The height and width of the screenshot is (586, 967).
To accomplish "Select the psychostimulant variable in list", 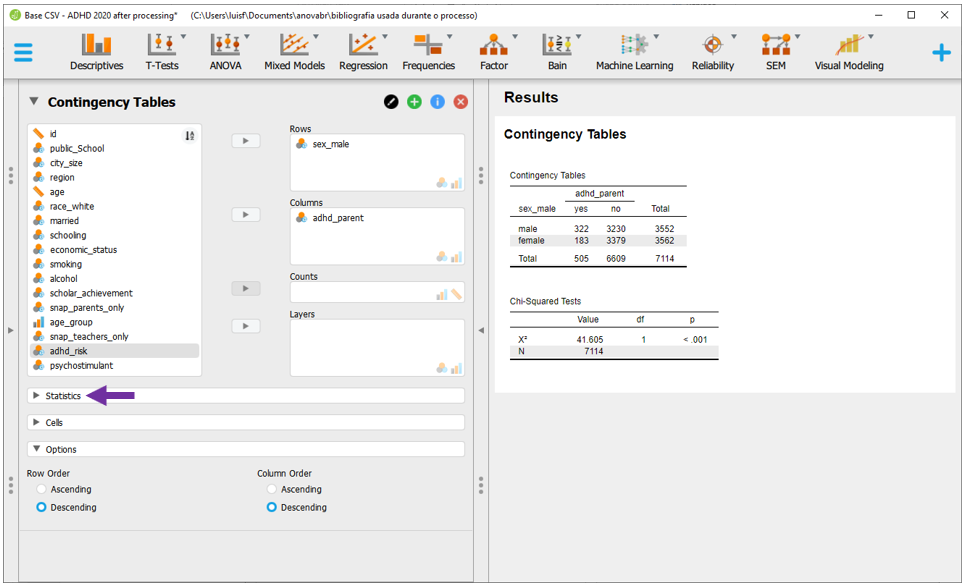I will [x=81, y=366].
